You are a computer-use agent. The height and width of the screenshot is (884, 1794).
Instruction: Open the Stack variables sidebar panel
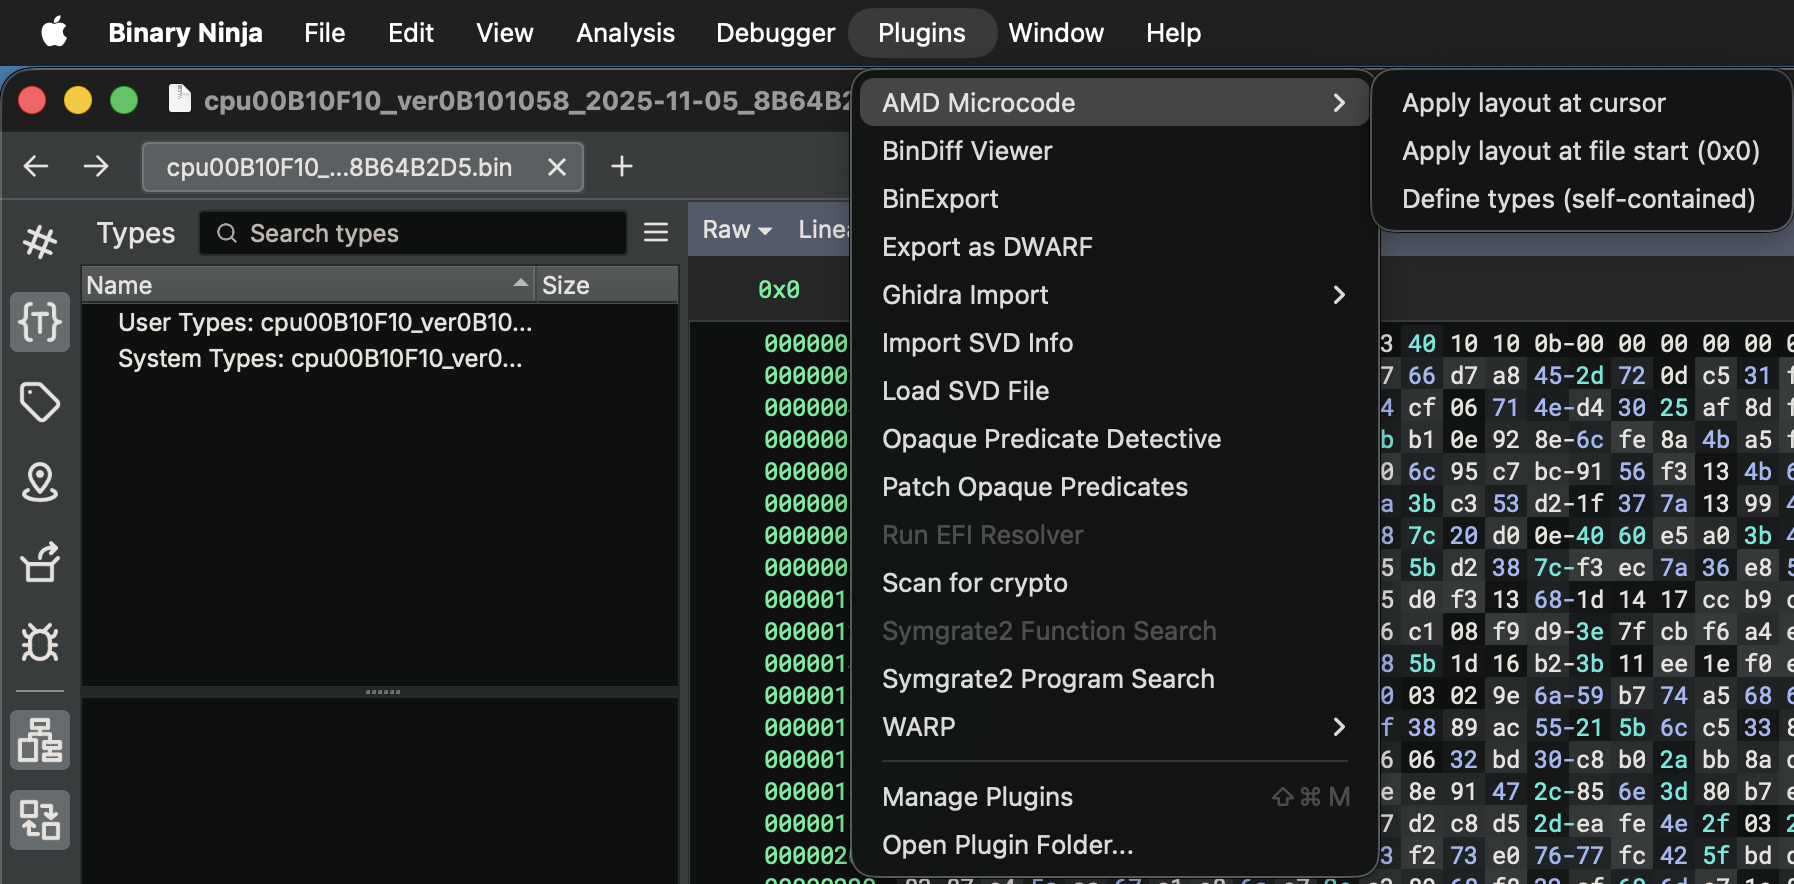tap(40, 562)
